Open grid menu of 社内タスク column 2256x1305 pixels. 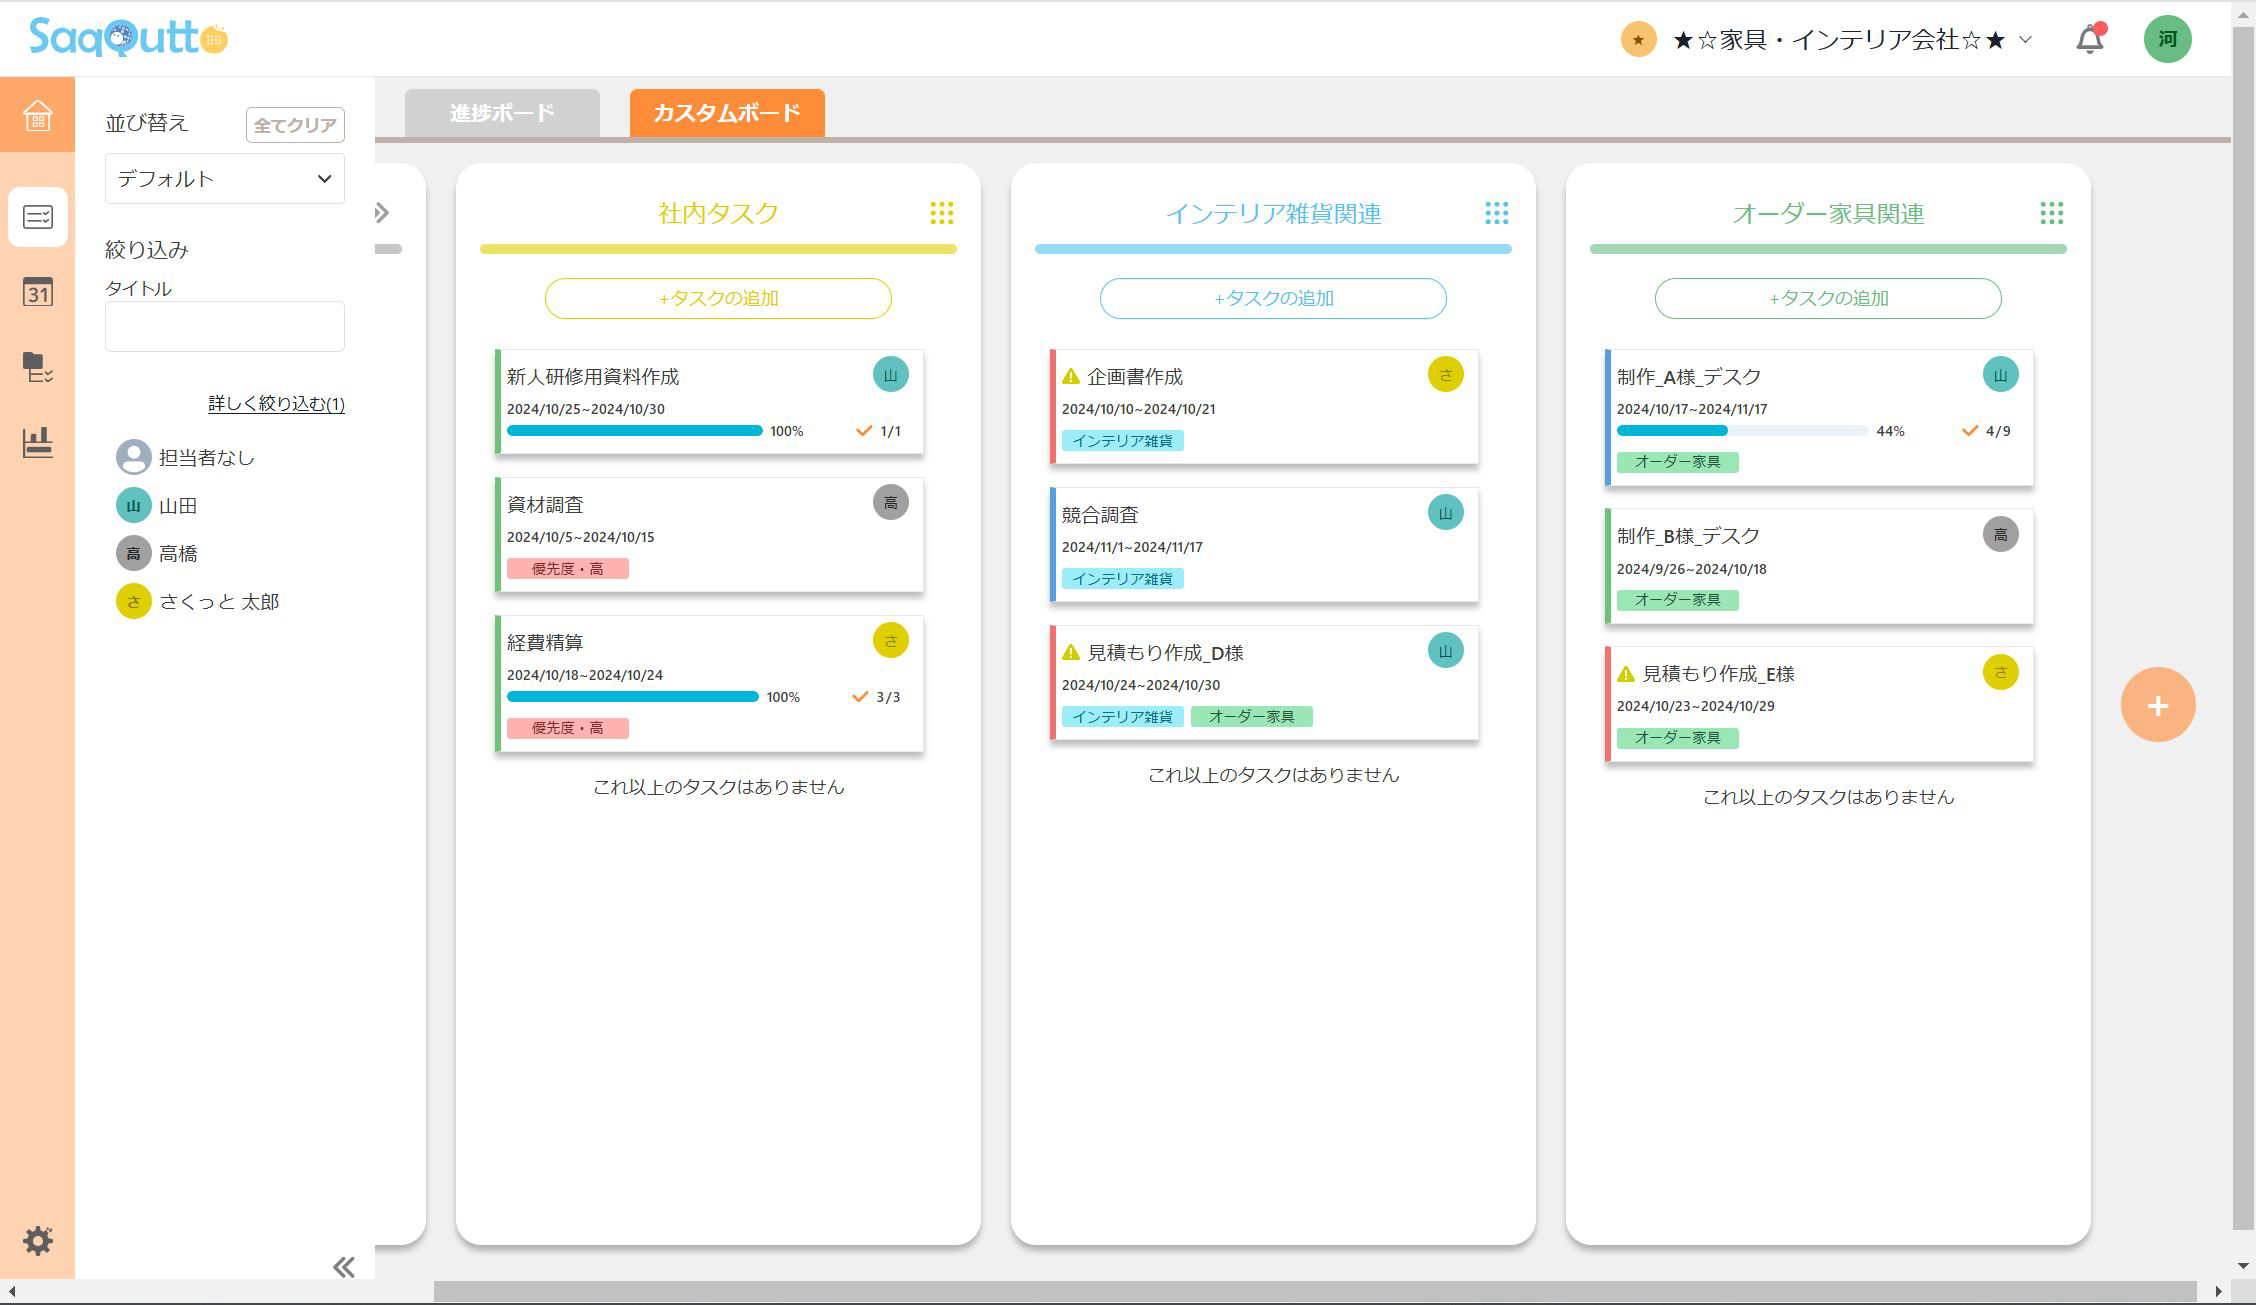941,213
